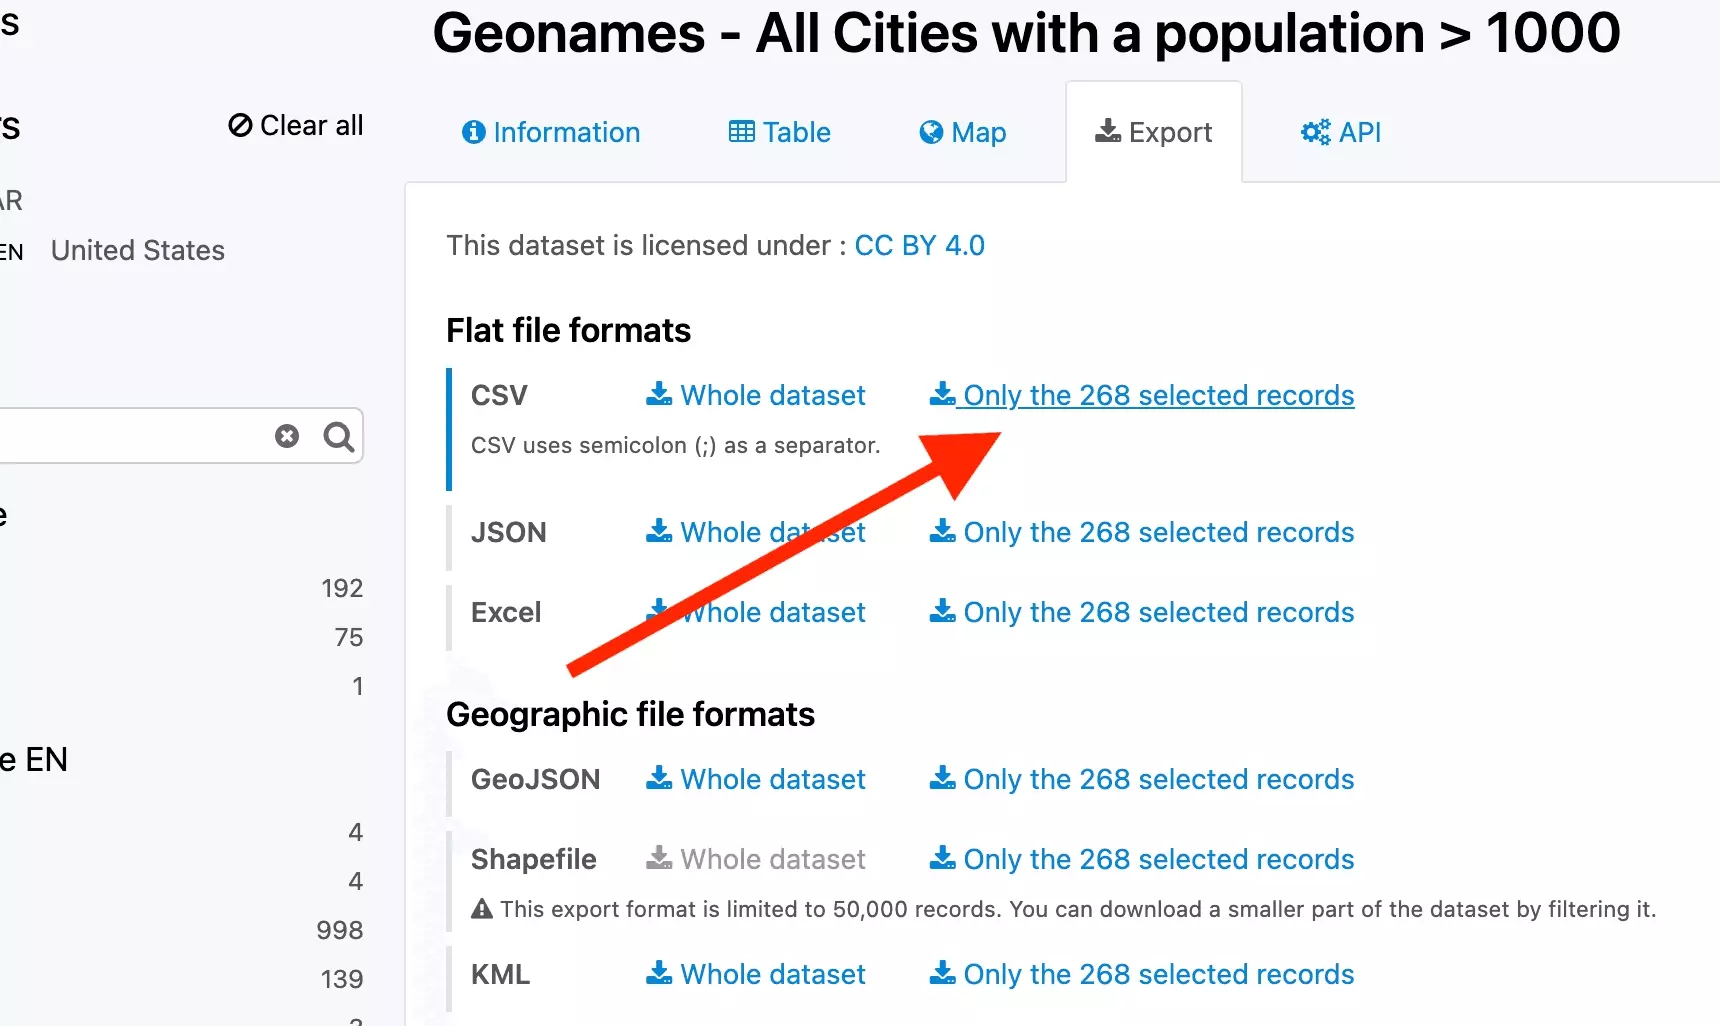Click the download icon for Shapefile selected records
1720x1026 pixels.
point(942,859)
